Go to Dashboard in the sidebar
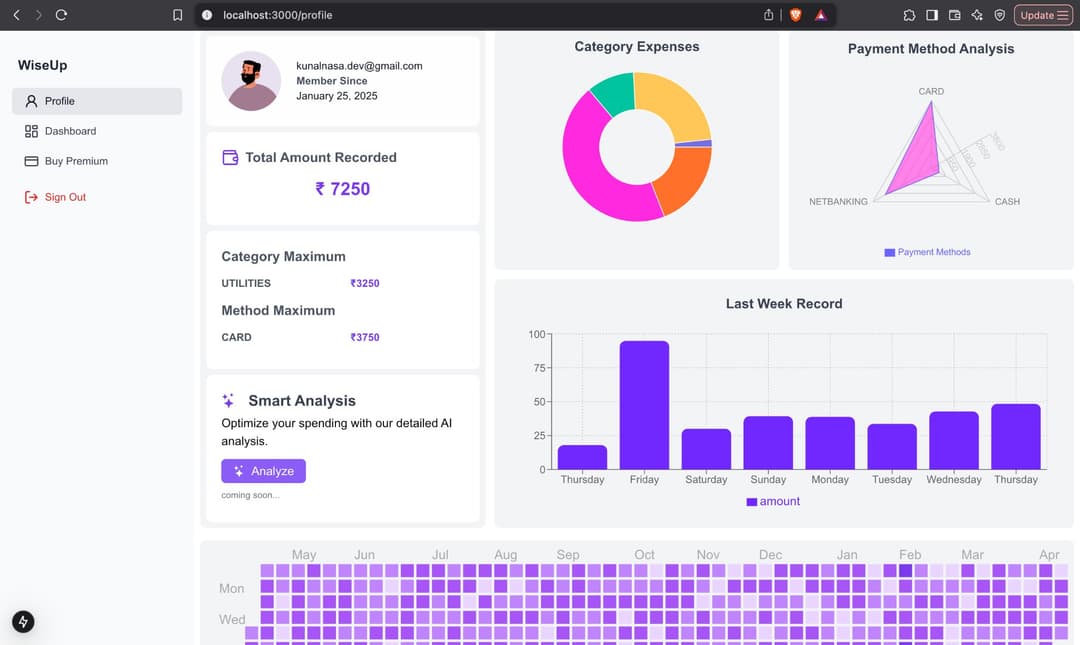The height and width of the screenshot is (645, 1080). coord(97,131)
